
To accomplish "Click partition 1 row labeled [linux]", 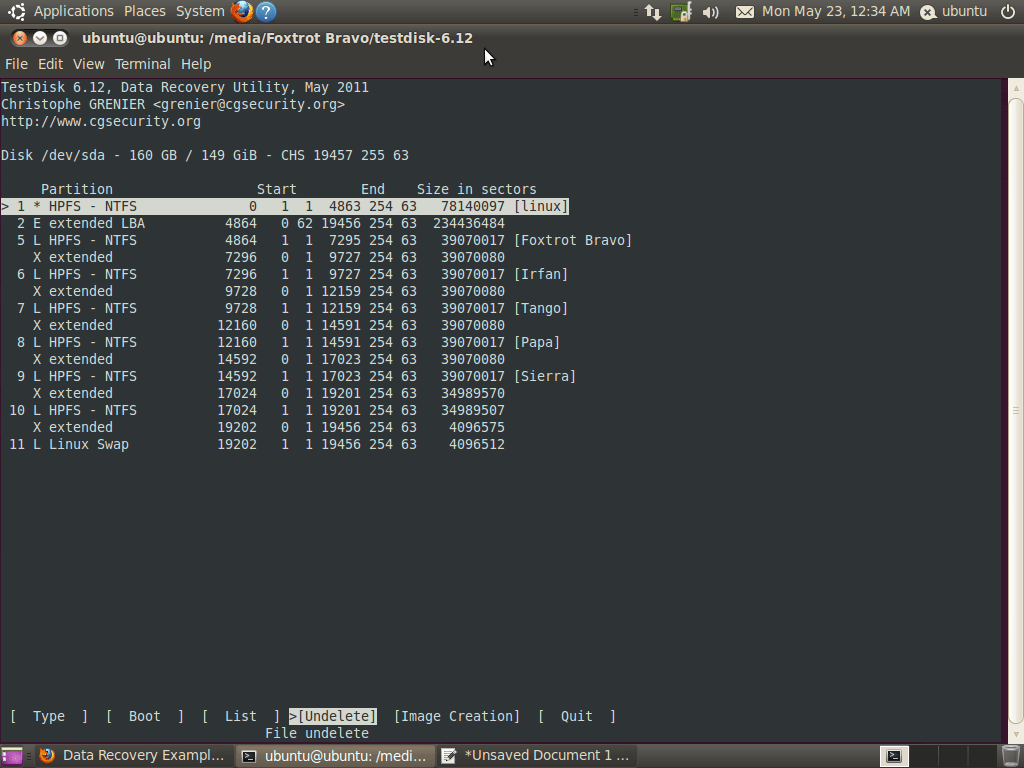I will 285,206.
